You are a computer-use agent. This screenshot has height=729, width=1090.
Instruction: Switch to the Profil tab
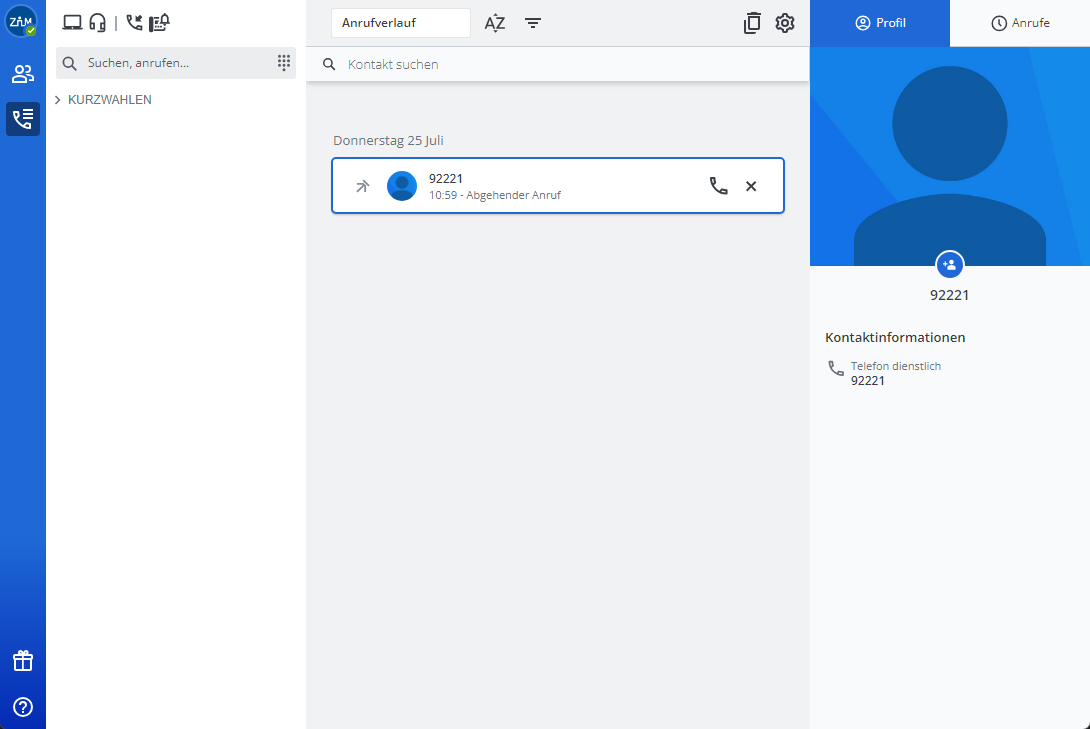coord(880,23)
